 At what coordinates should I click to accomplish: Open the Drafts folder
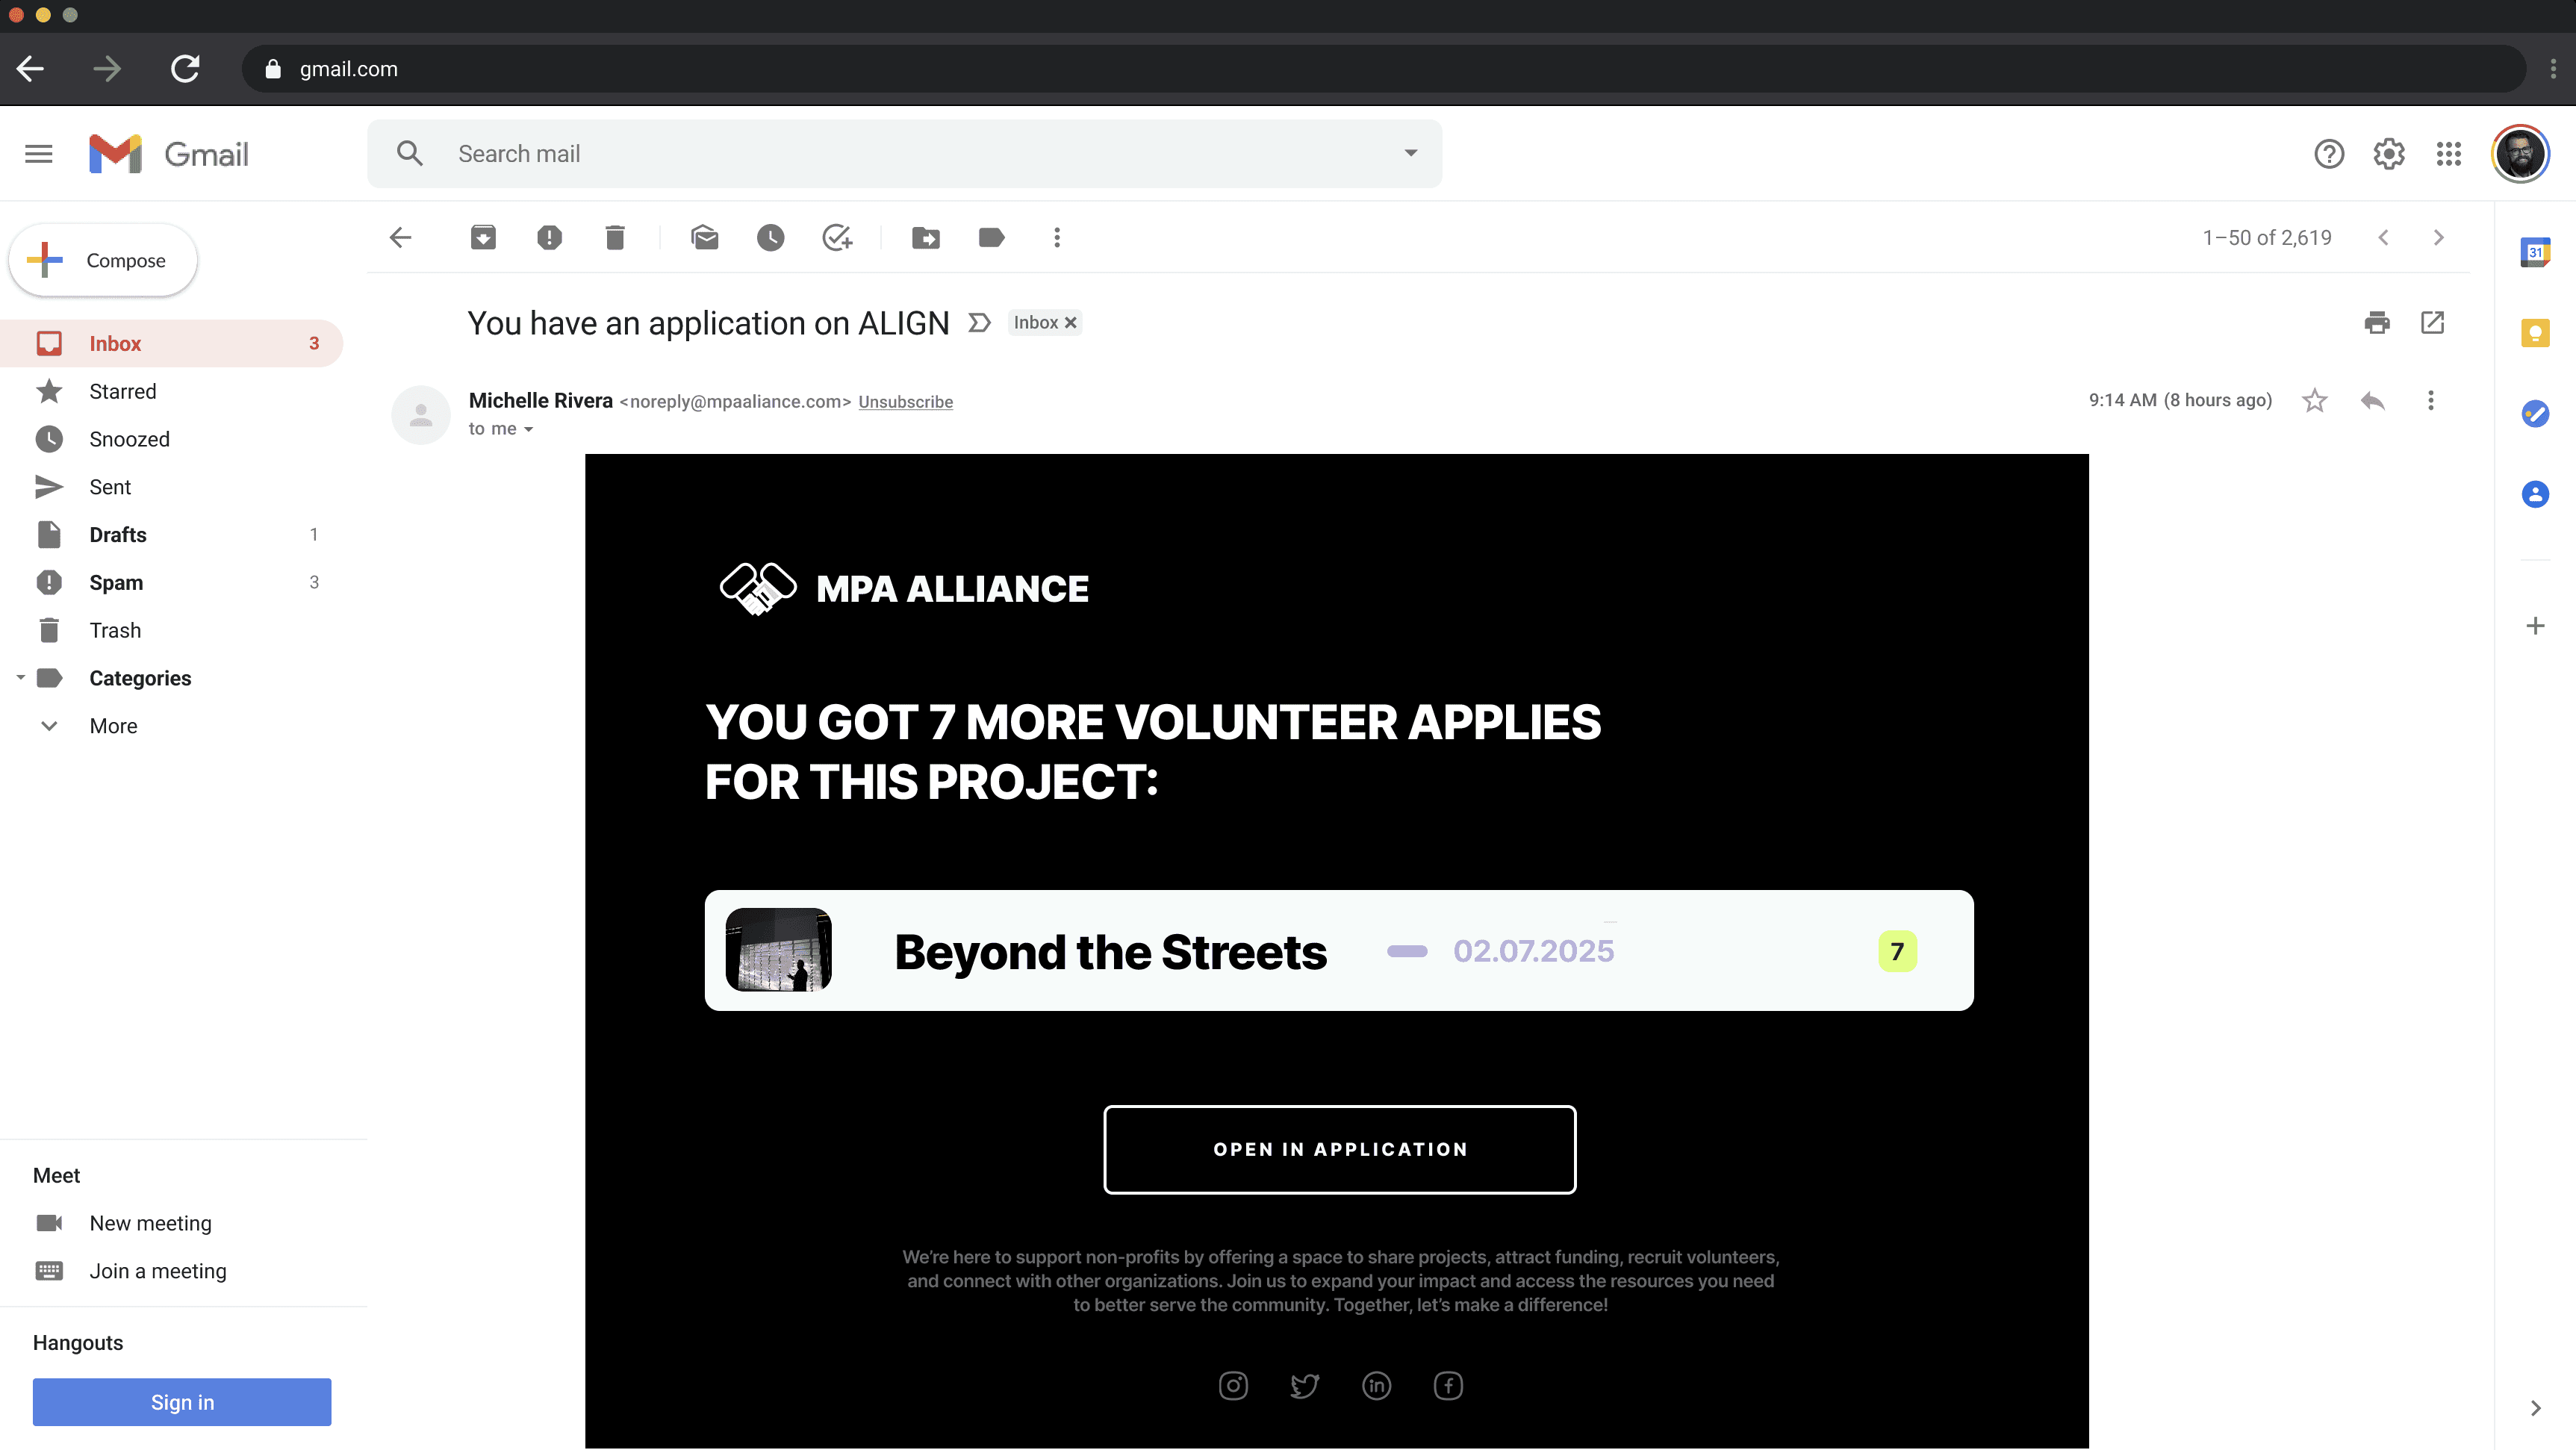tap(118, 535)
